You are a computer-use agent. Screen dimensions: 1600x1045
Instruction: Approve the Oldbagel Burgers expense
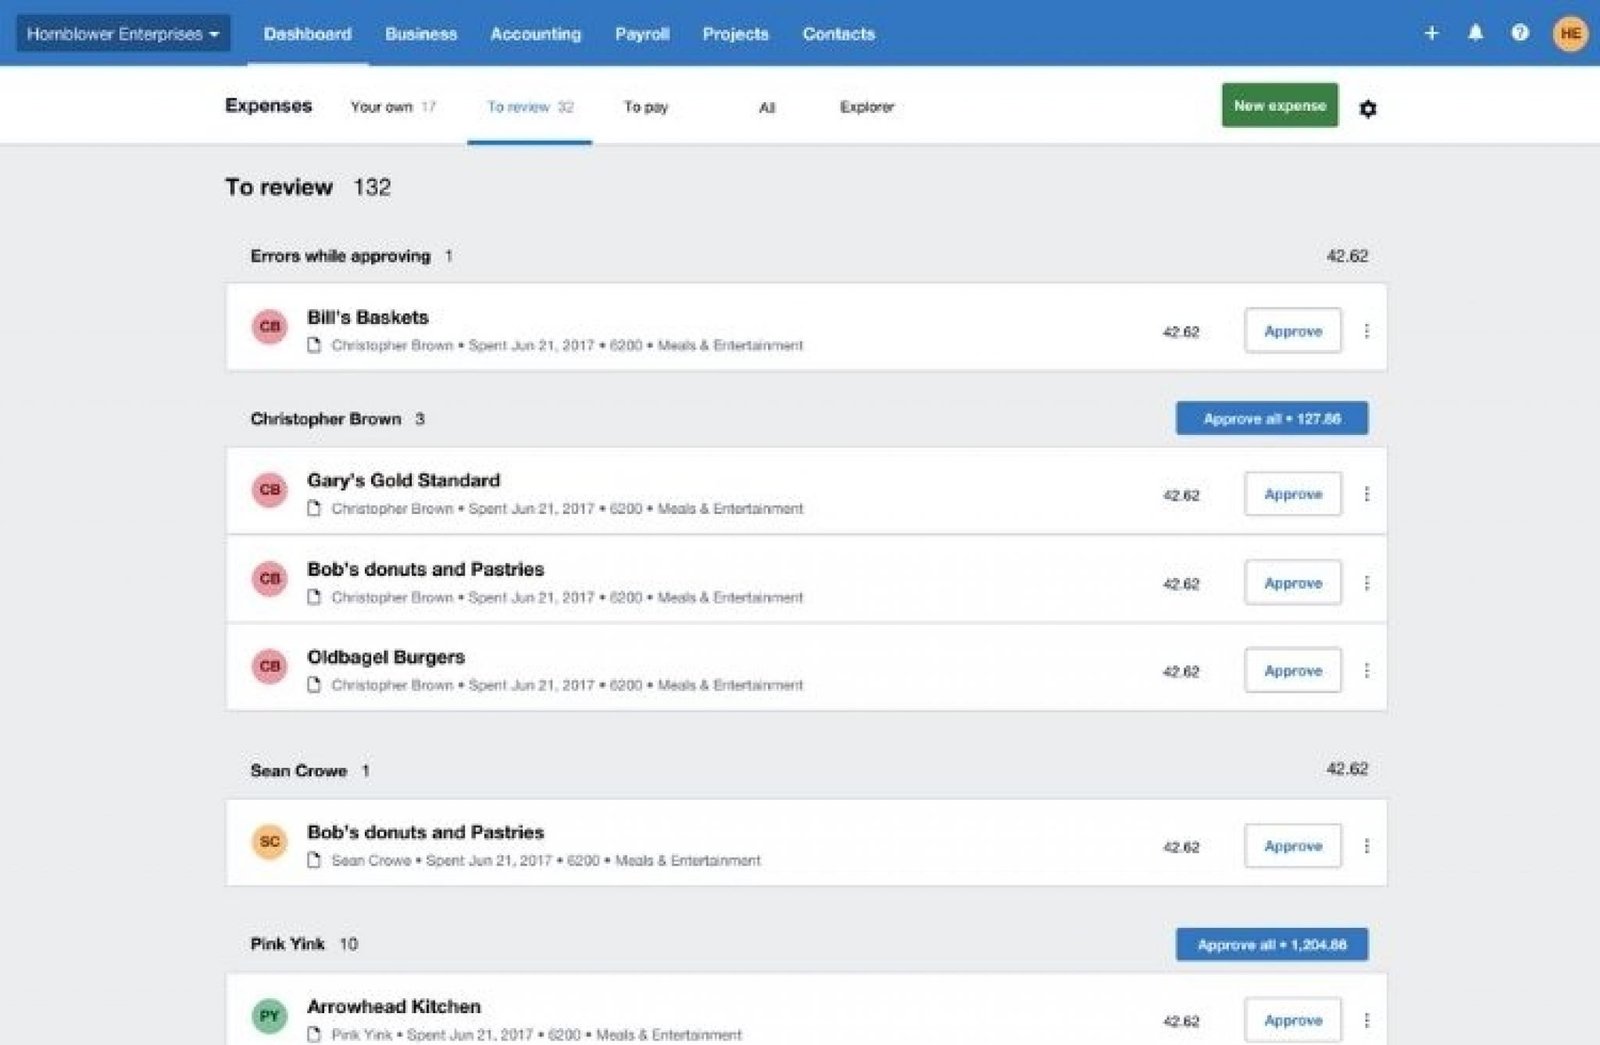[x=1293, y=671]
